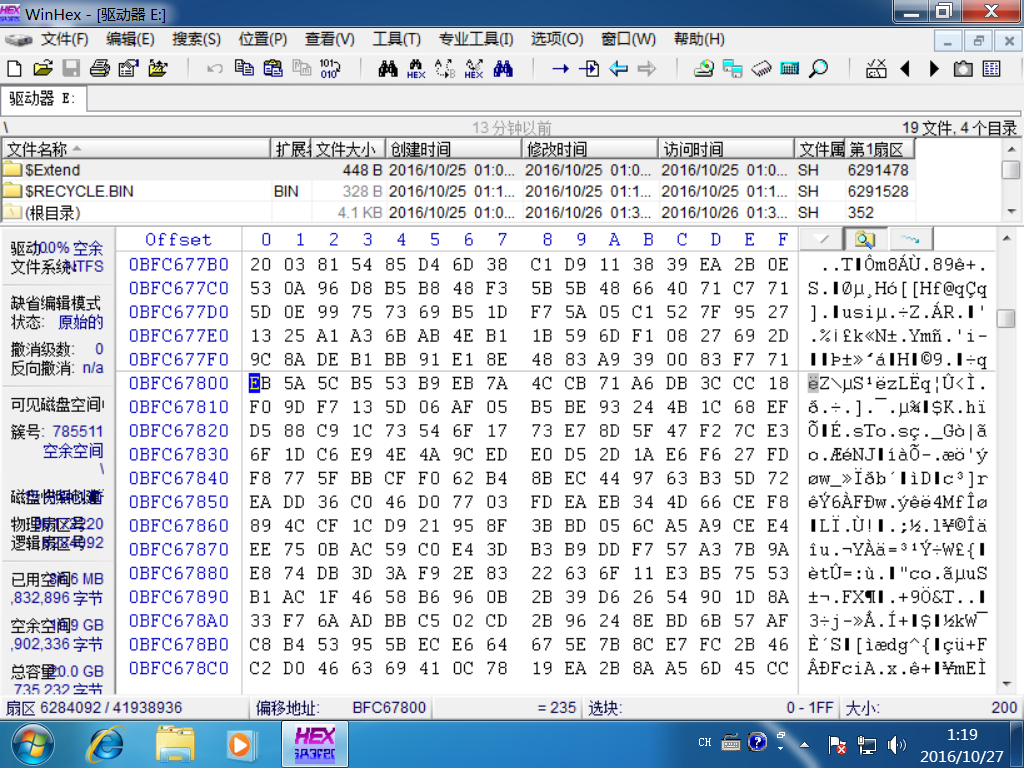Click the grid icon at toolbar's right end

point(991,68)
